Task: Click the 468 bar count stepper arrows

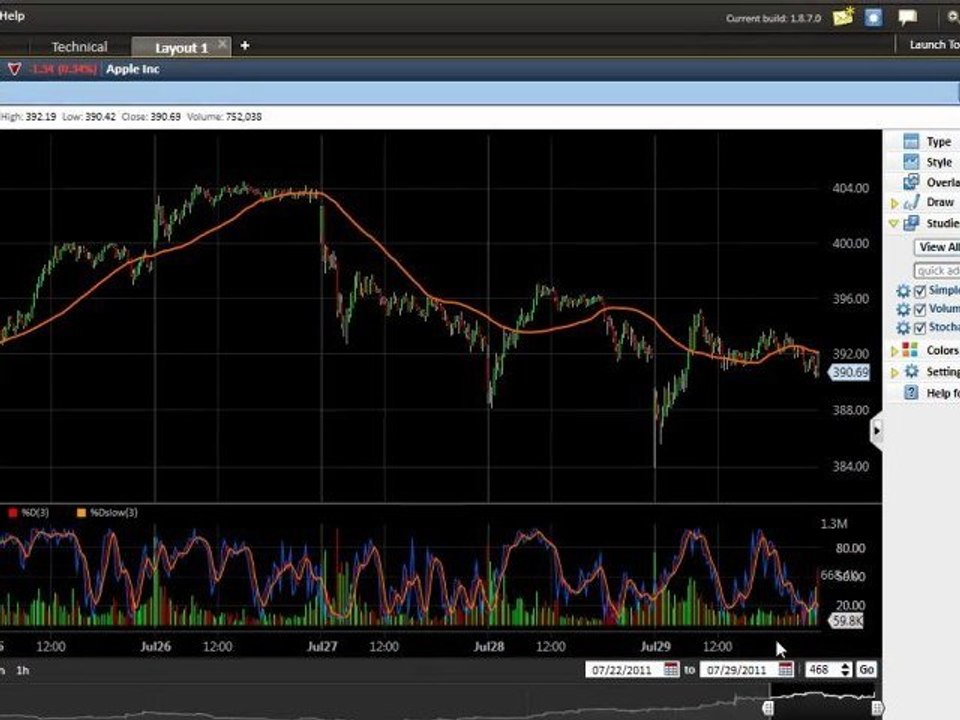Action: [846, 670]
